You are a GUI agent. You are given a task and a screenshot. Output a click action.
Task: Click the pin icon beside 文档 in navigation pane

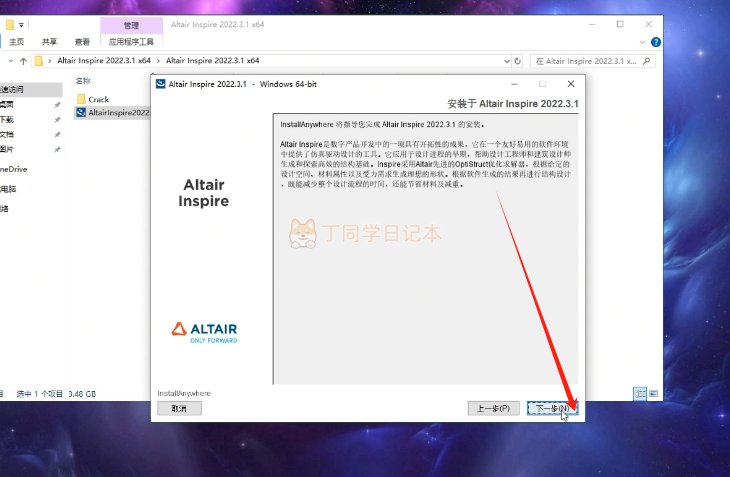tap(57, 134)
